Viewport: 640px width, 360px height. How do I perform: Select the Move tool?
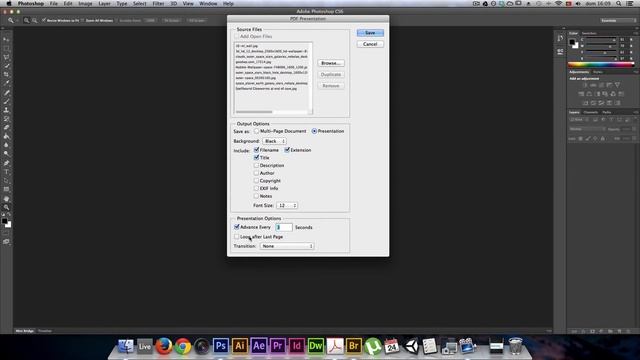tap(6, 40)
